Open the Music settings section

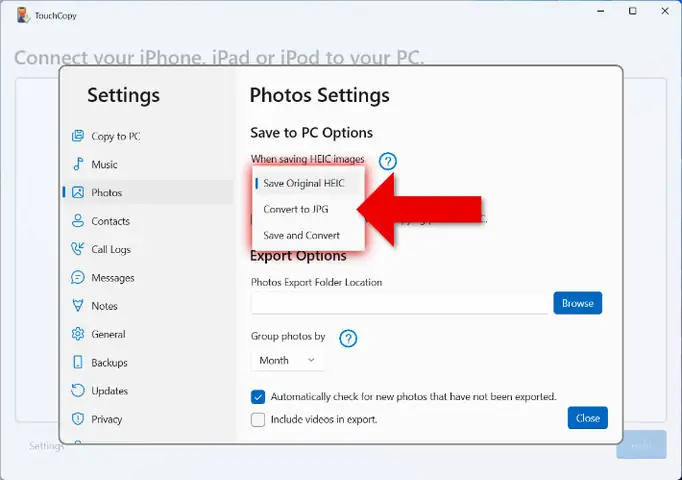click(148, 164)
